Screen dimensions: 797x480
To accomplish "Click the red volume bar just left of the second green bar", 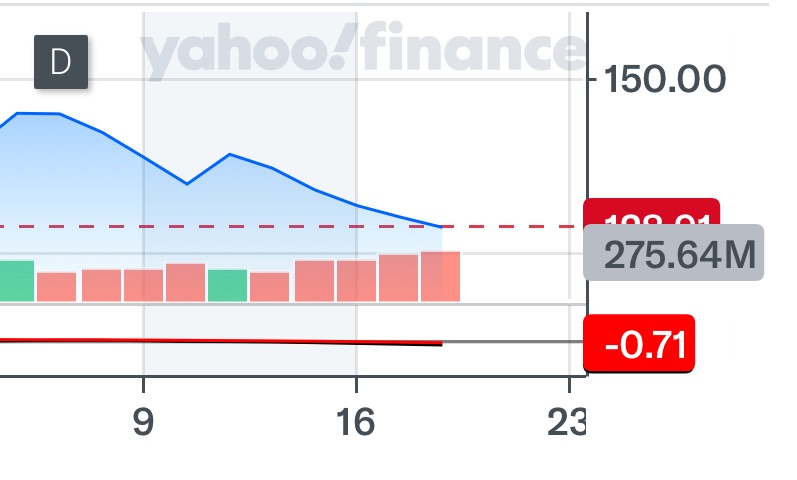I will 185,282.
